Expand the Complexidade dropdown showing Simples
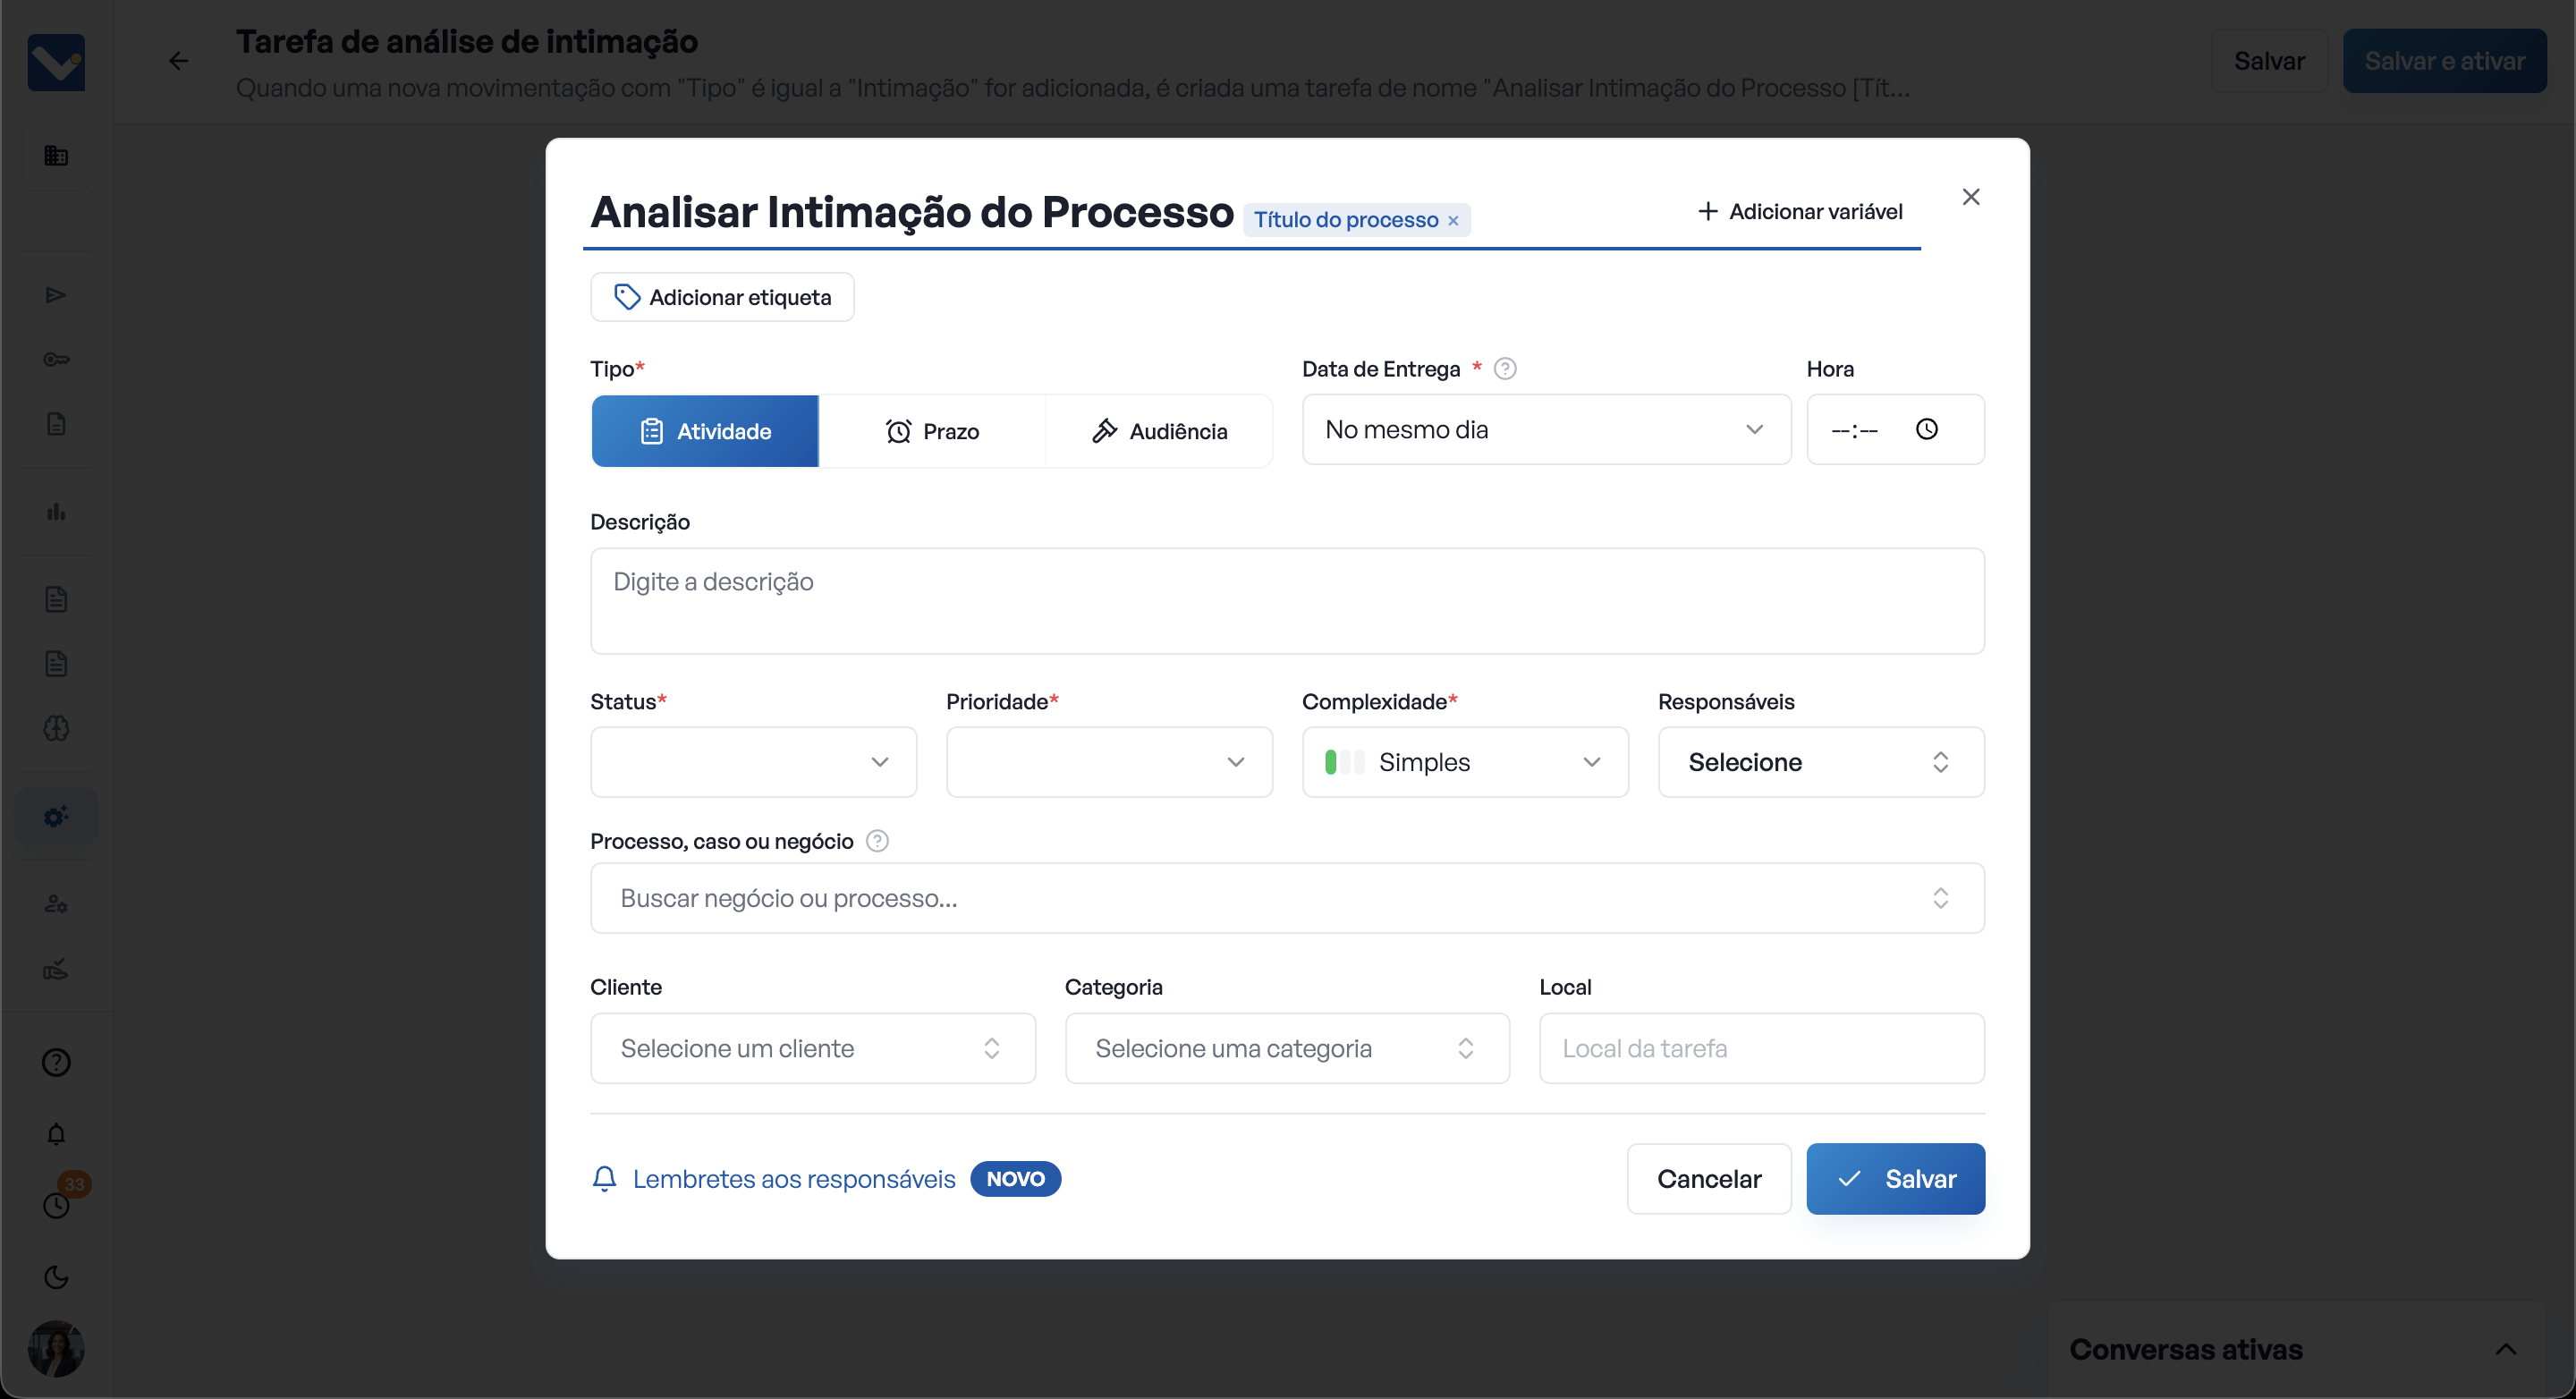 tap(1465, 762)
